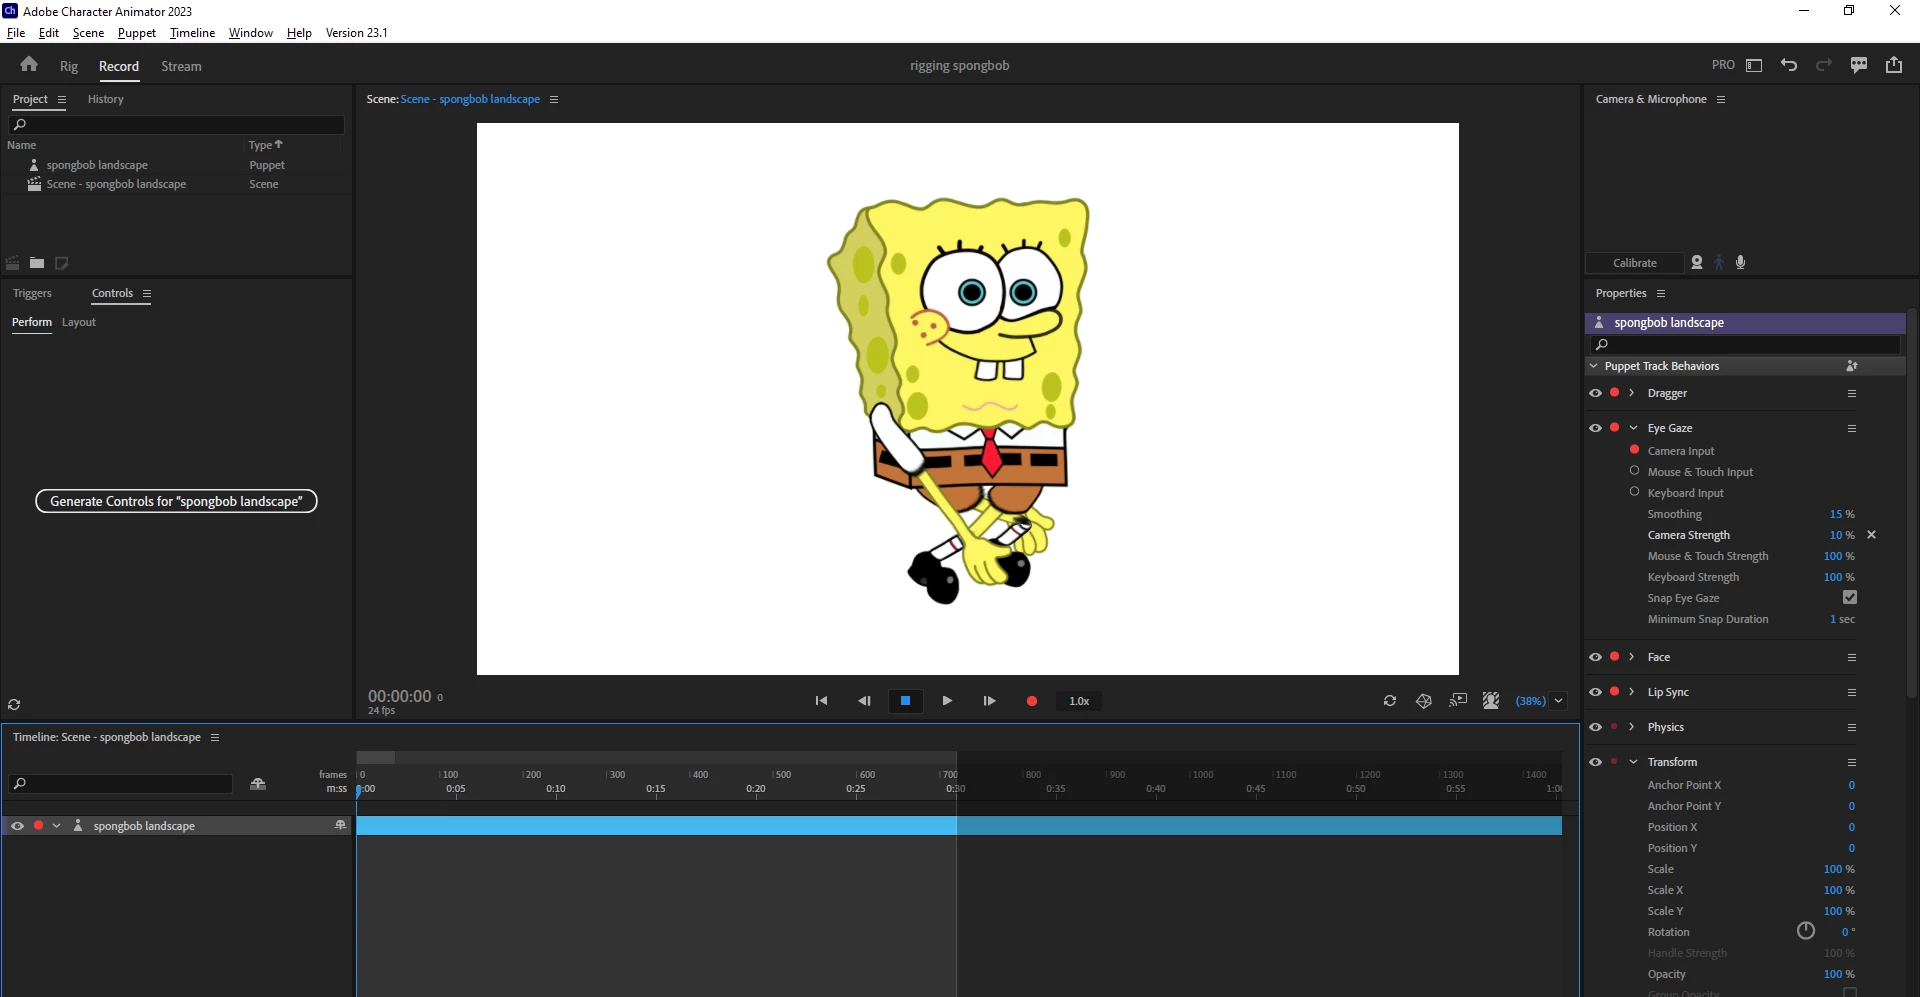Image resolution: width=1920 pixels, height=997 pixels.
Task: Click the 1.0x playback speed button
Action: pyautogui.click(x=1079, y=701)
